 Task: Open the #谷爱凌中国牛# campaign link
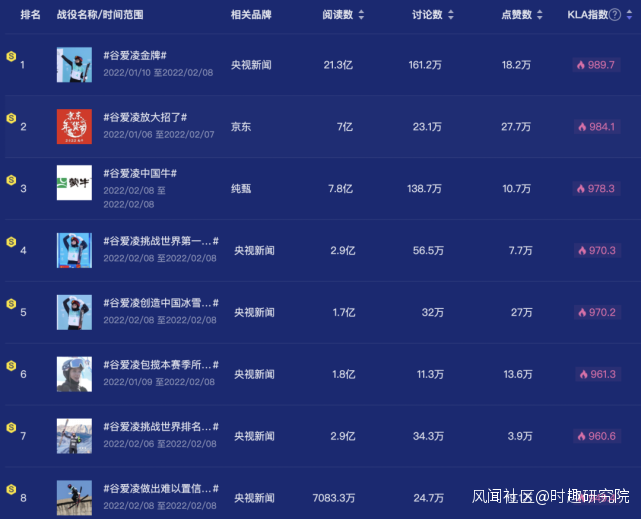pos(140,173)
